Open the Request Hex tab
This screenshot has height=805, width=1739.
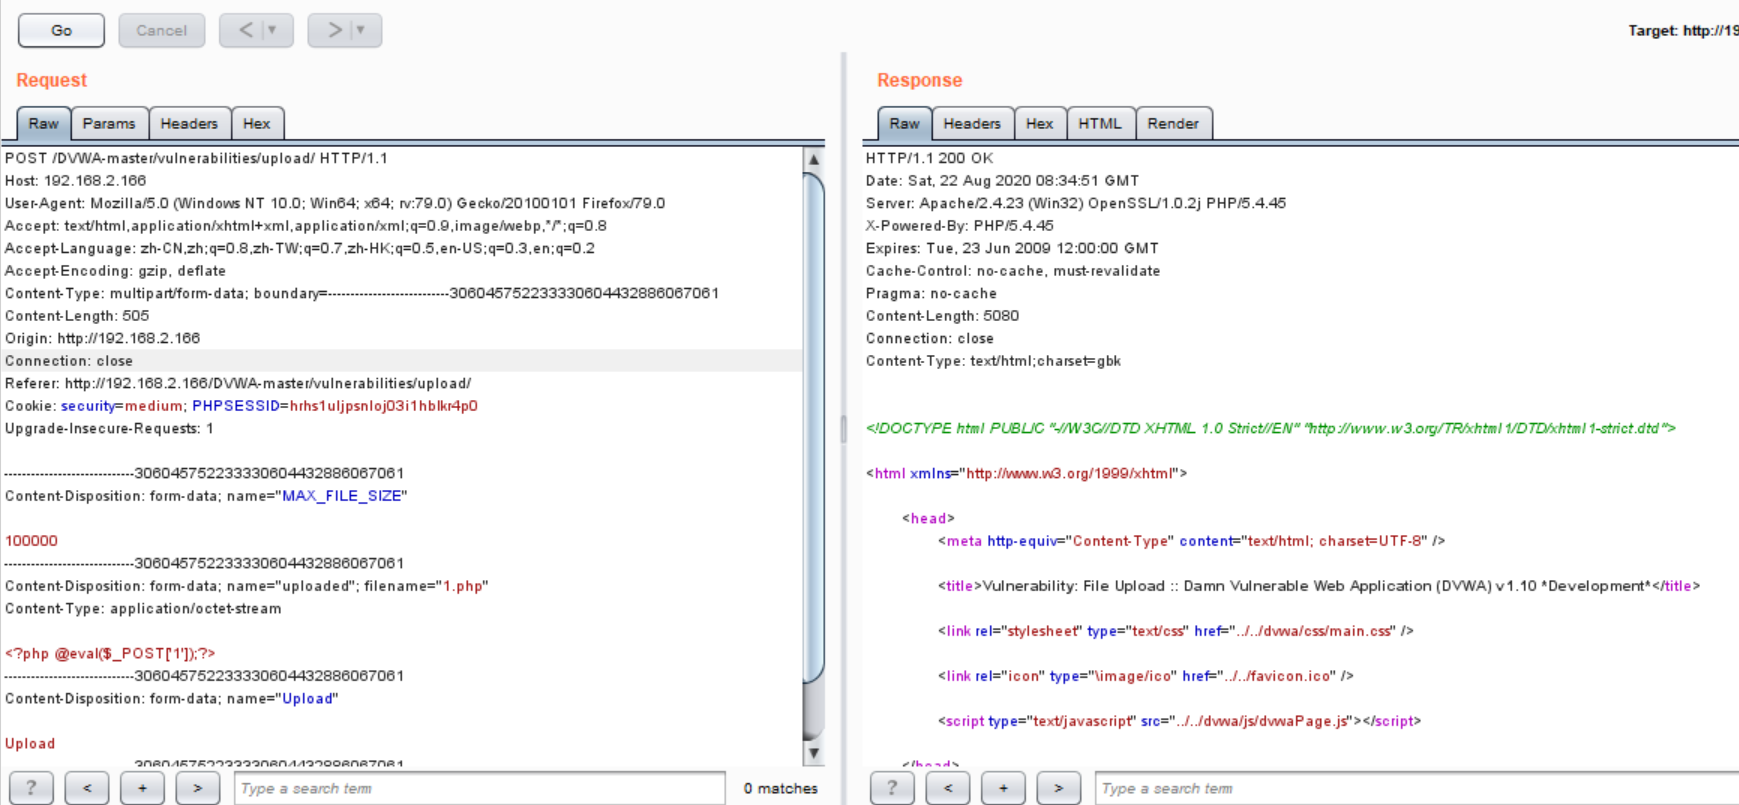pos(257,123)
